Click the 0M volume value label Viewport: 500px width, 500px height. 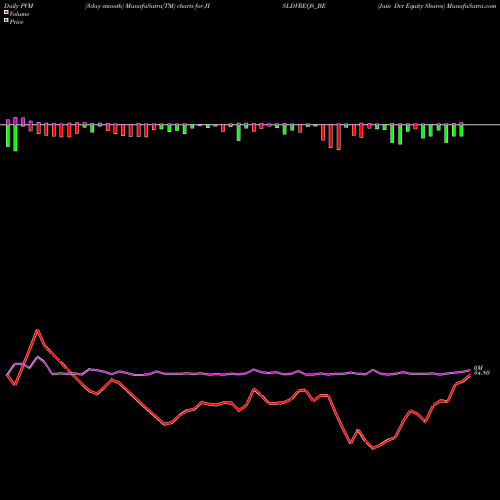tap(478, 368)
